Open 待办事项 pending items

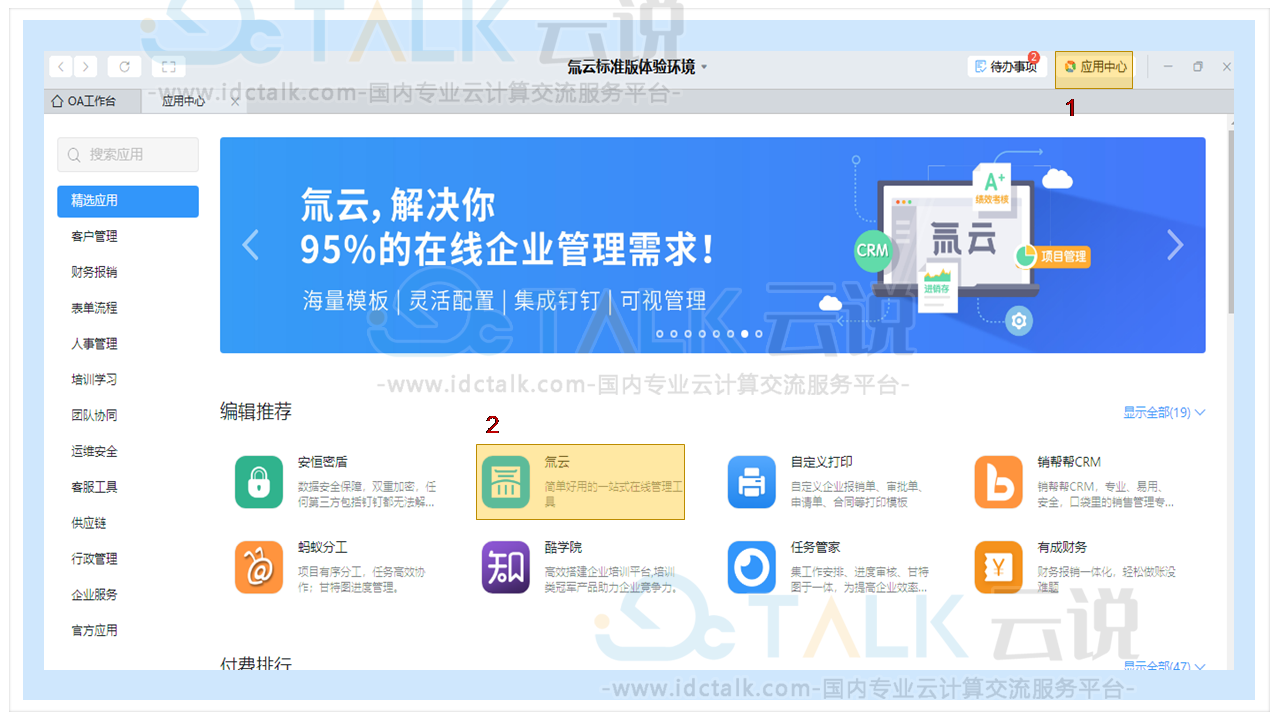1007,67
